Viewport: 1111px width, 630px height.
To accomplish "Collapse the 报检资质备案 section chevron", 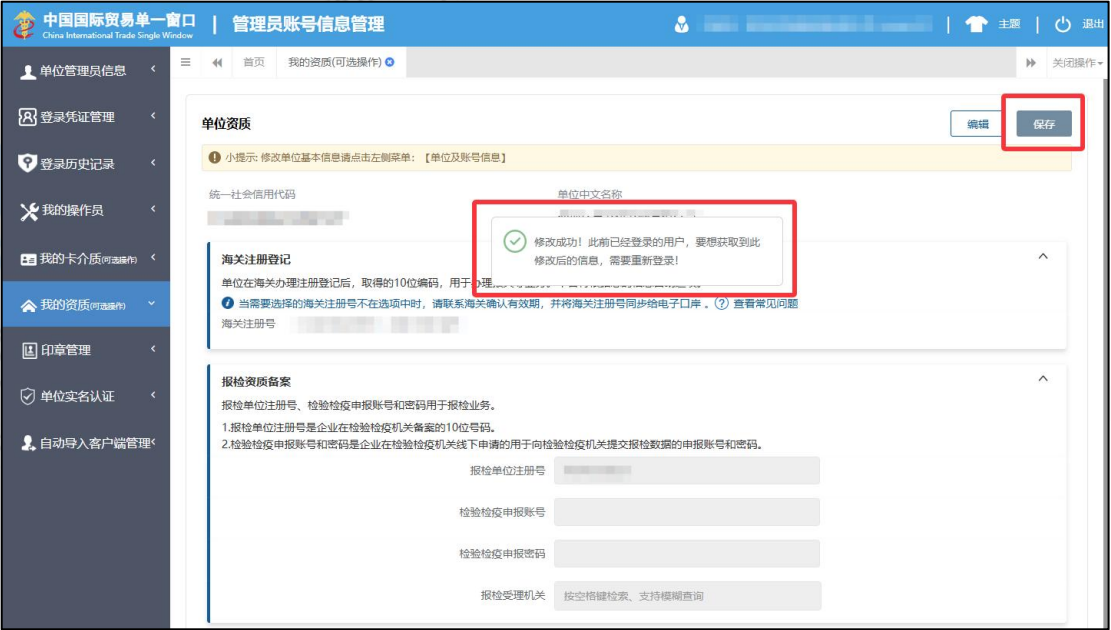I will 1043,378.
